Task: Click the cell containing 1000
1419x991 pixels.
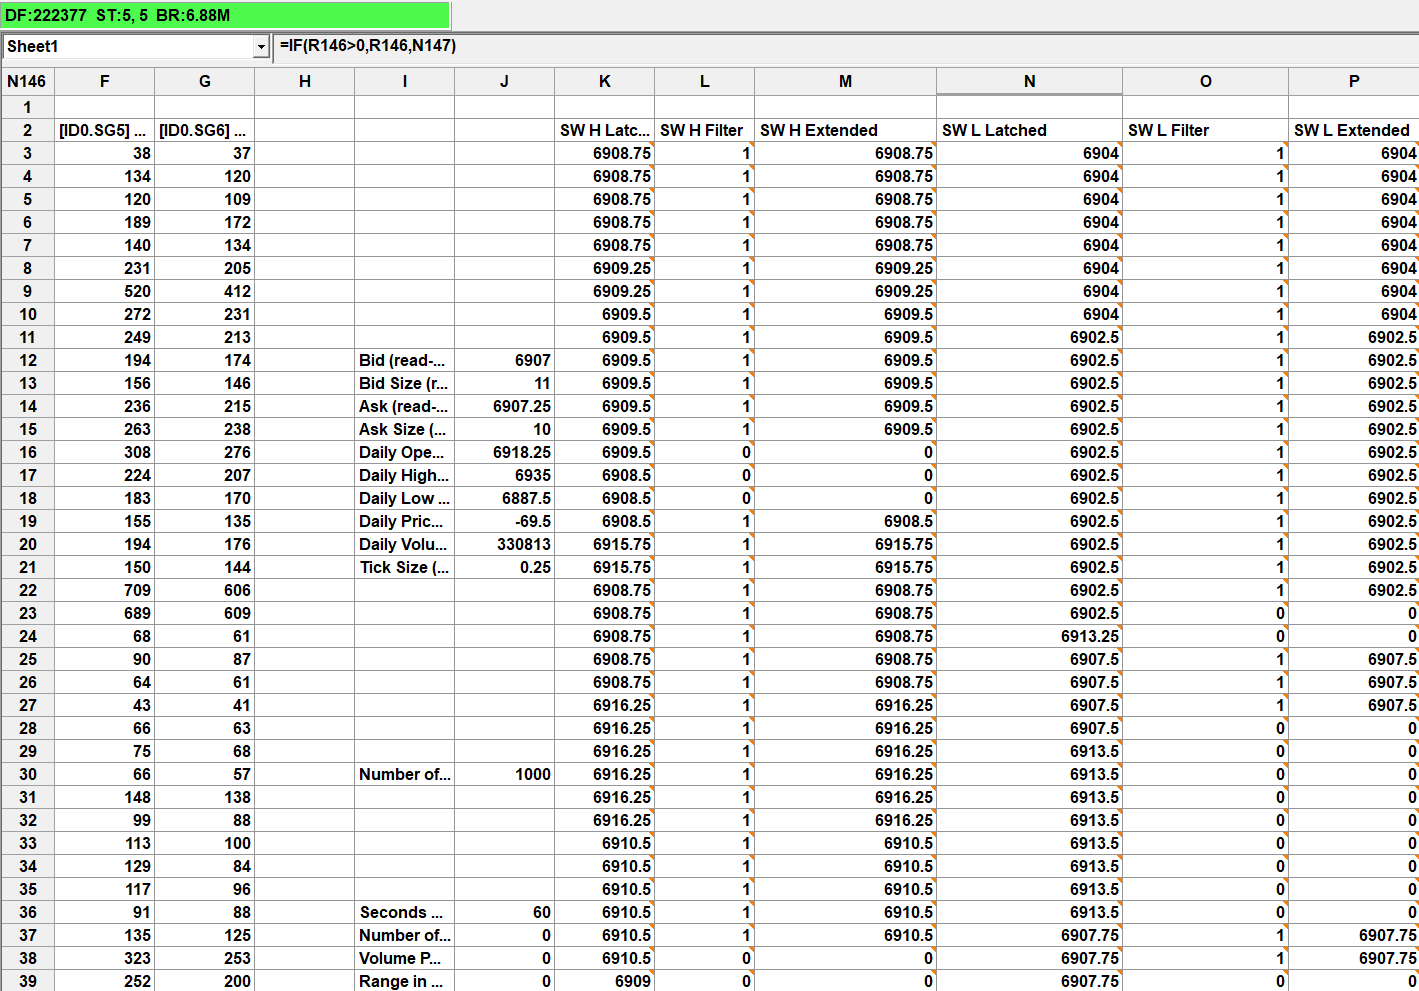Action: [505, 774]
